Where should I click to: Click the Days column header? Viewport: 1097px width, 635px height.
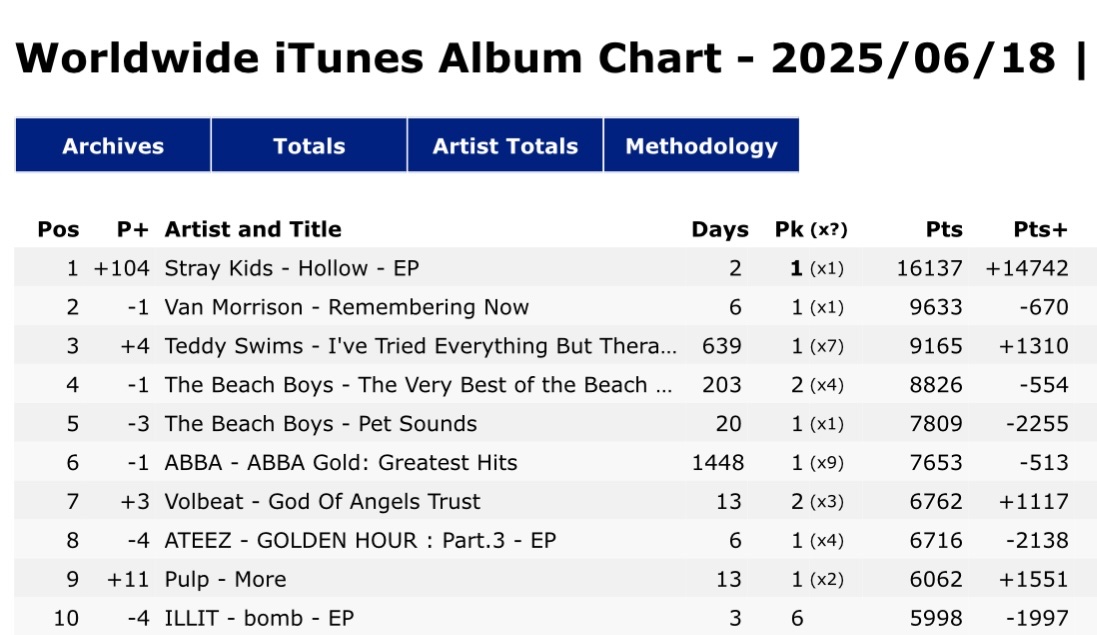point(720,229)
